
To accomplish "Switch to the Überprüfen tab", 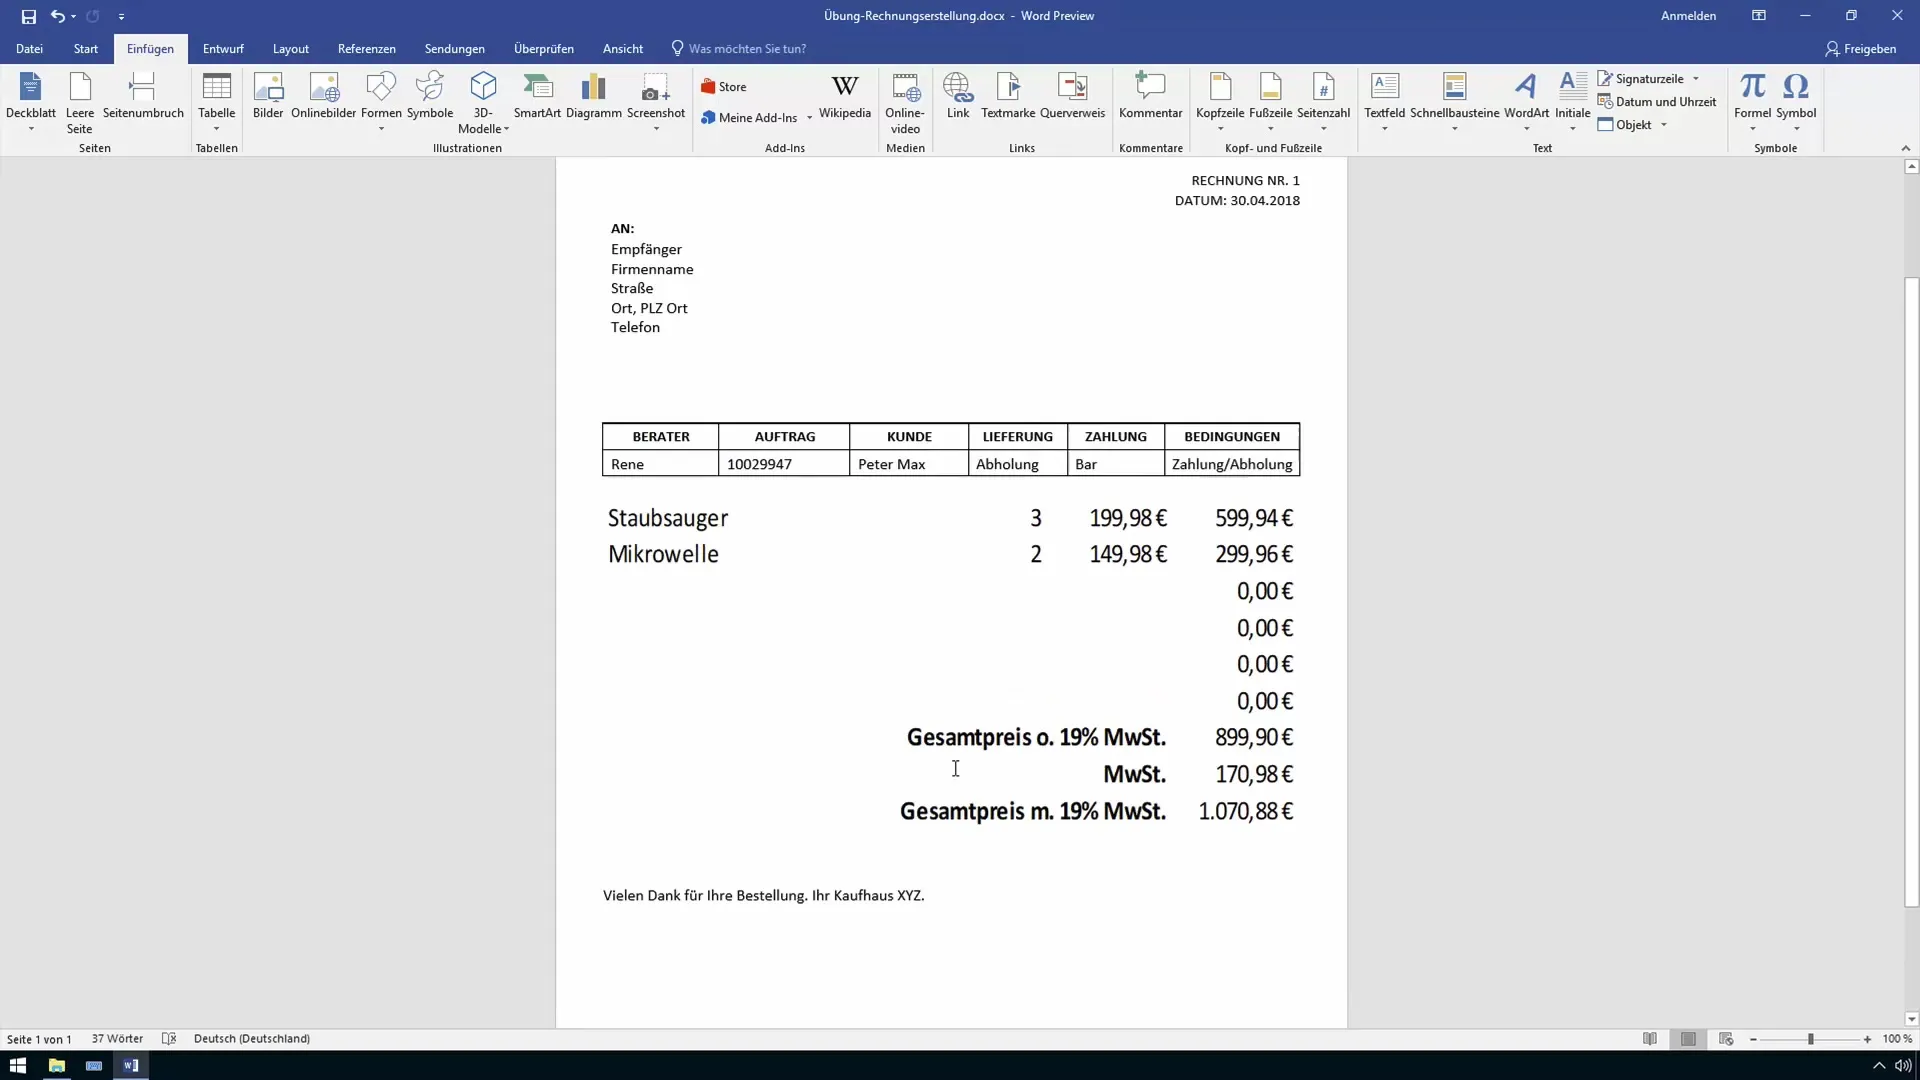I will coord(544,49).
